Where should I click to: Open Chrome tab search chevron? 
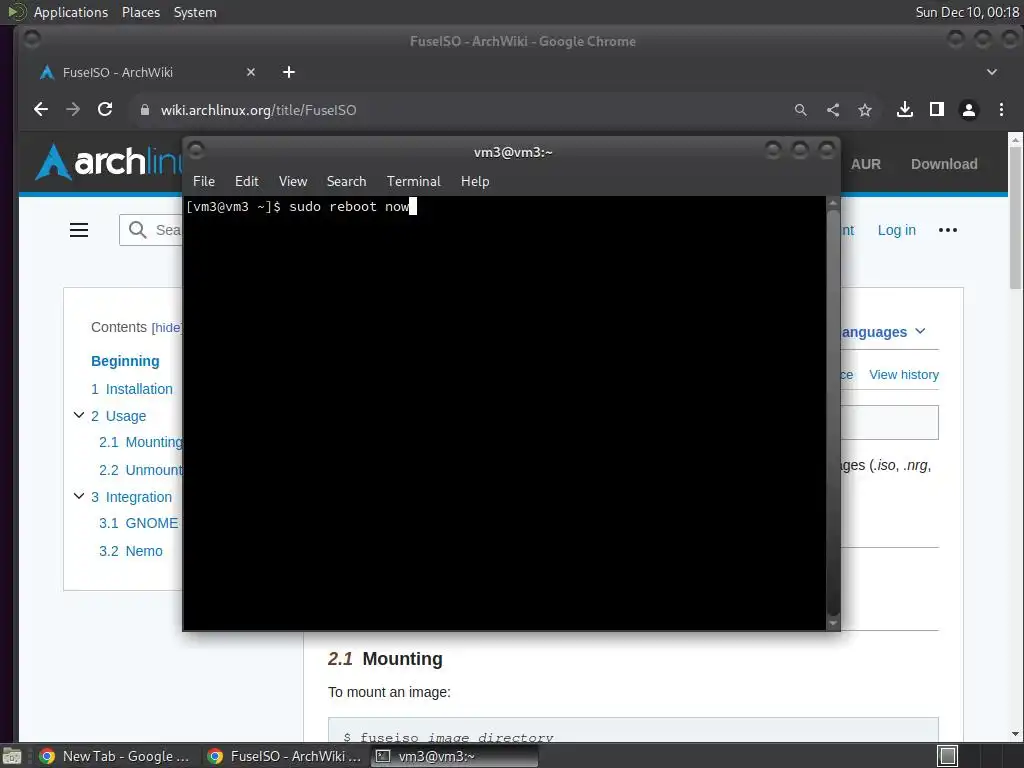(x=991, y=72)
